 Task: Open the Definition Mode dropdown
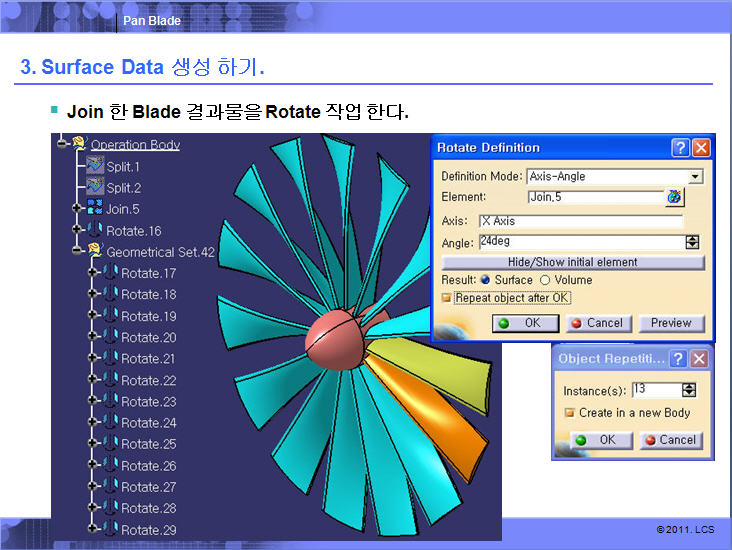[x=695, y=177]
